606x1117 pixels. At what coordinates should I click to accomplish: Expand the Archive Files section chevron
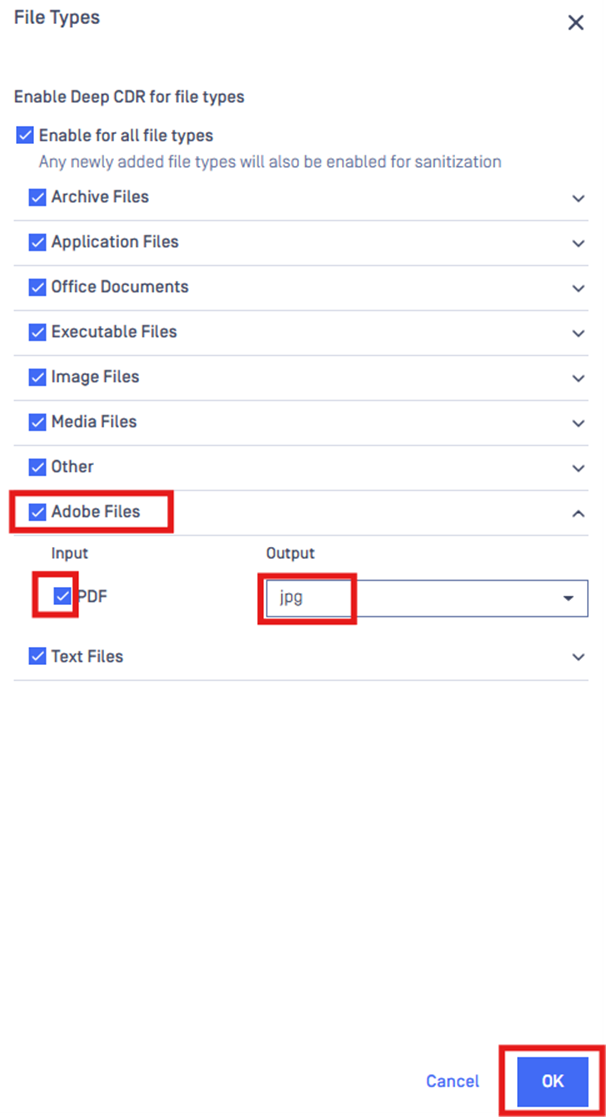point(578,199)
